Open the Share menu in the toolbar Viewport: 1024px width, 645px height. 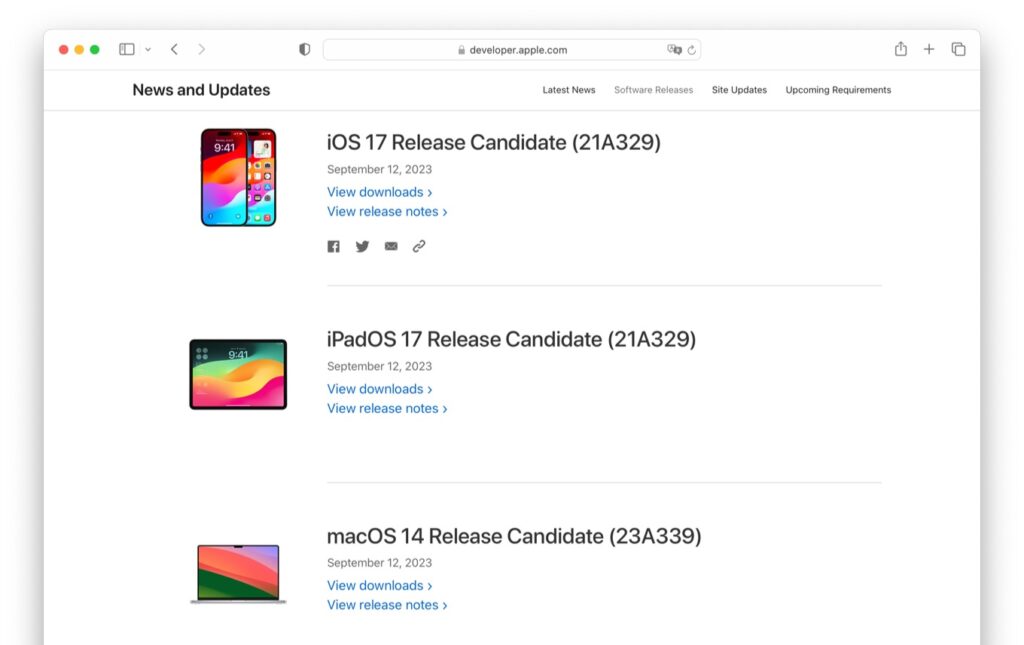pyautogui.click(x=900, y=49)
